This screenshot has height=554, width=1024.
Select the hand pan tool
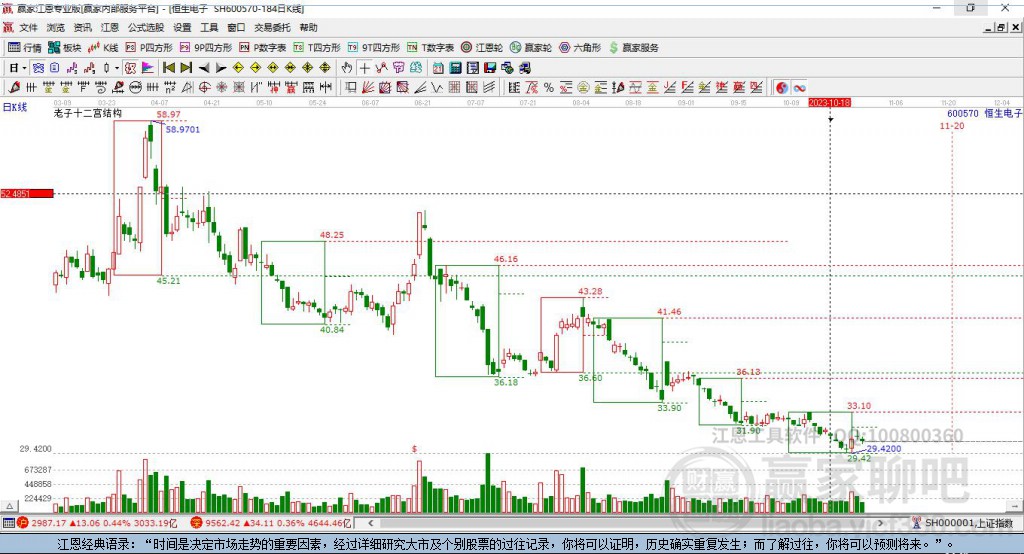tap(347, 67)
